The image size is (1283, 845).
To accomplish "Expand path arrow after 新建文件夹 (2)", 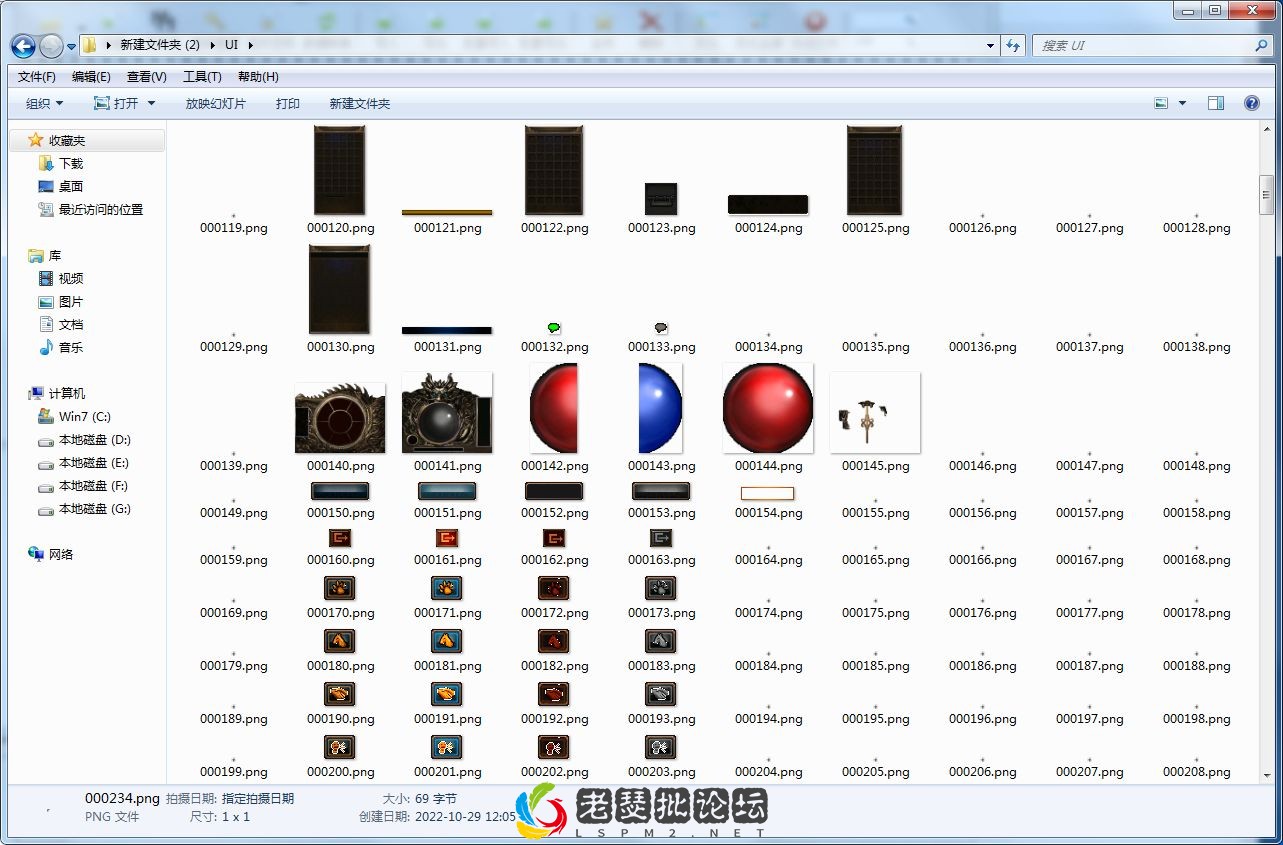I will pos(212,45).
